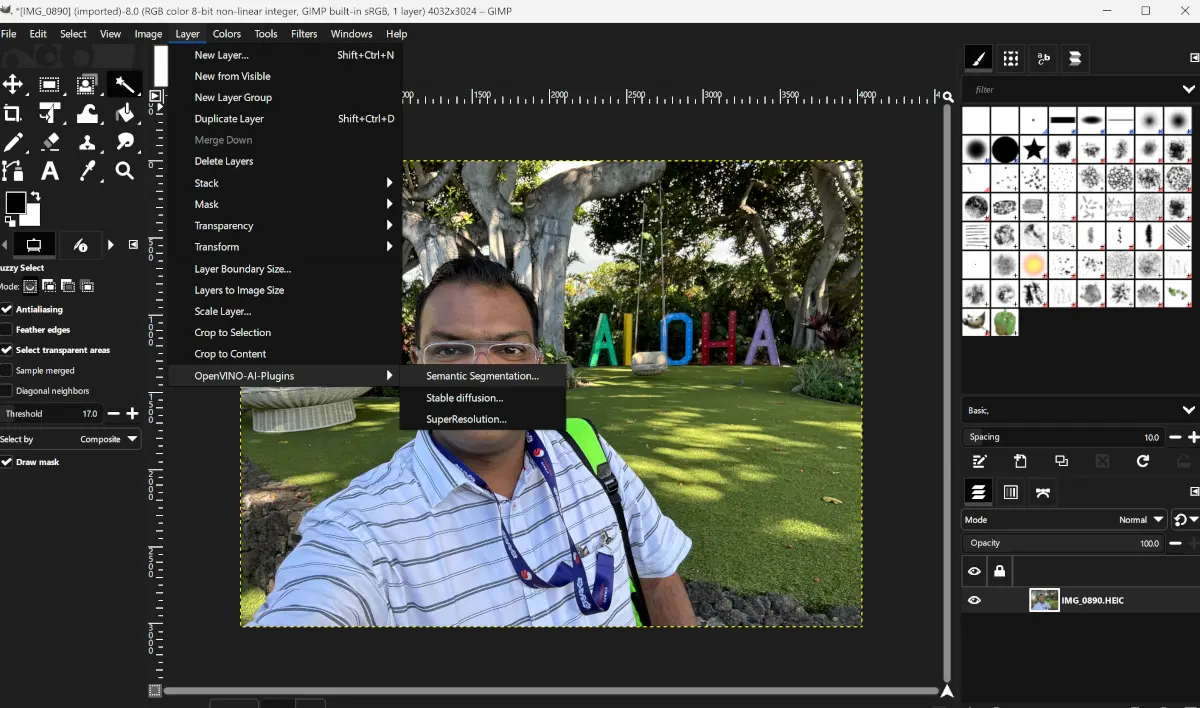This screenshot has height=708, width=1200.
Task: Enable the Feather edges checkbox
Action: pos(7,329)
